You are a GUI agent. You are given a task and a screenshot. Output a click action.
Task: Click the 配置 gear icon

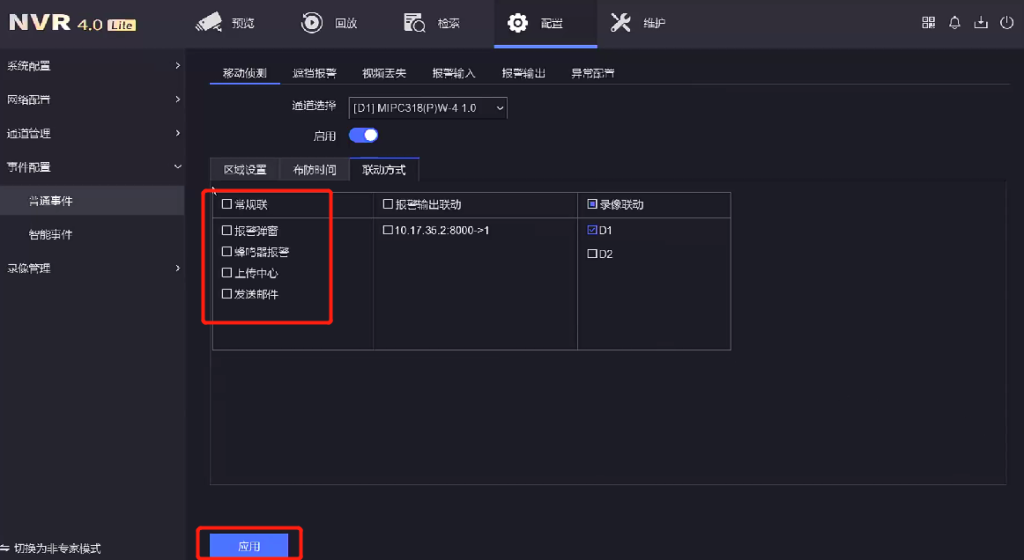(518, 22)
